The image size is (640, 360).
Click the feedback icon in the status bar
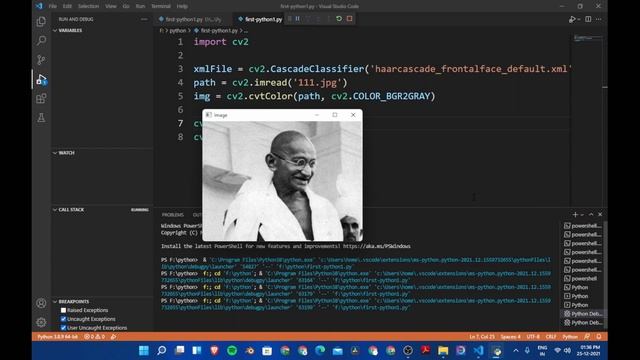tap(587, 337)
